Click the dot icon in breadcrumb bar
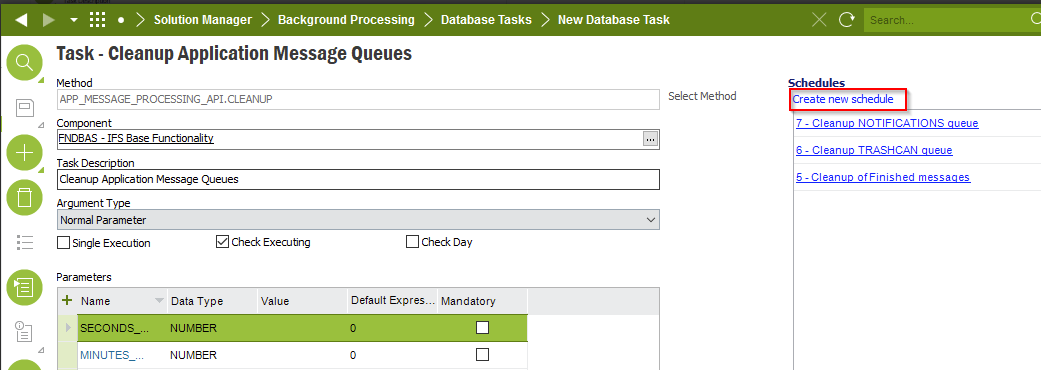The image size is (1041, 370). [121, 20]
